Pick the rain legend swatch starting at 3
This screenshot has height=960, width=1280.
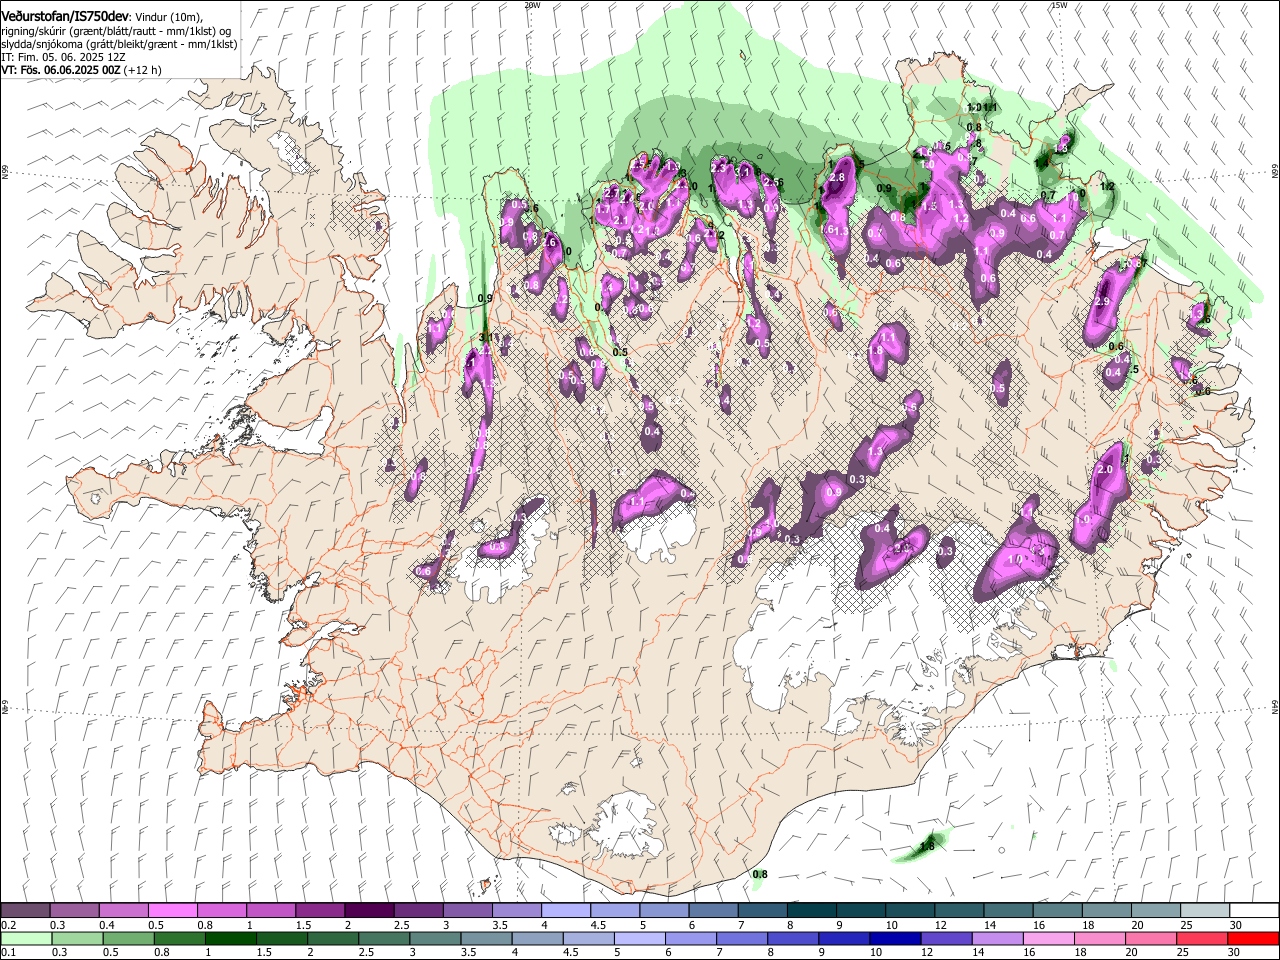[435, 938]
